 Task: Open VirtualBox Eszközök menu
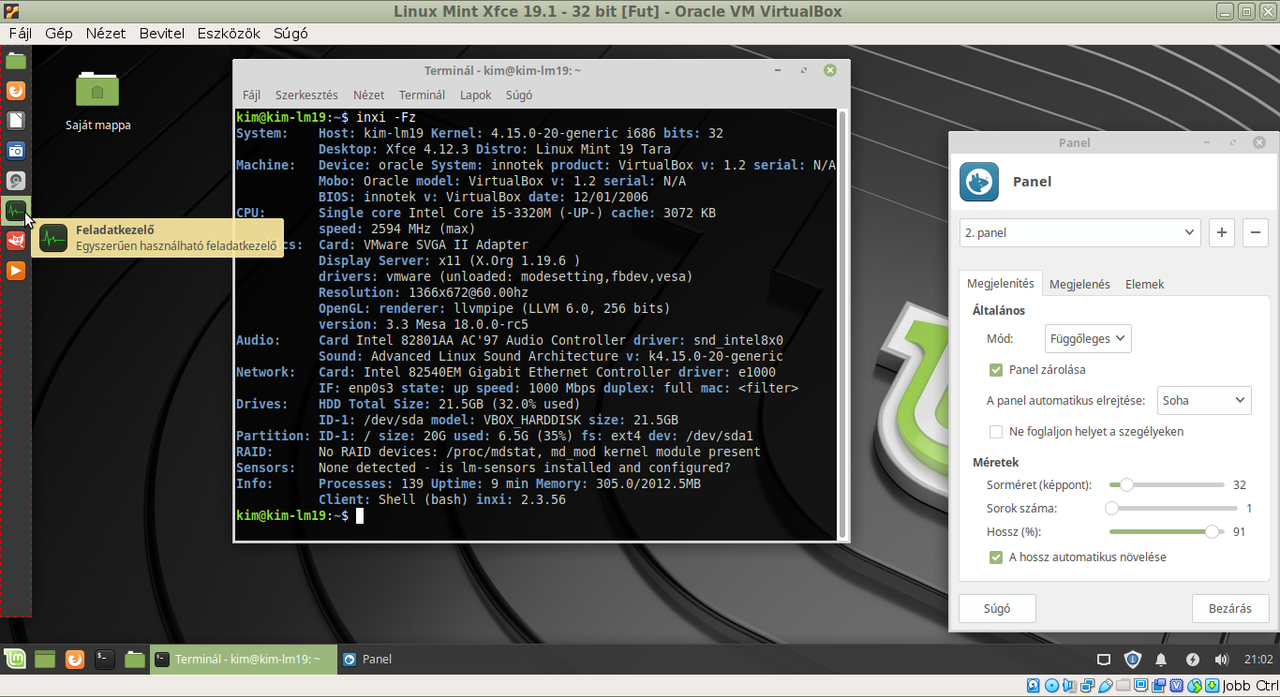[x=229, y=33]
